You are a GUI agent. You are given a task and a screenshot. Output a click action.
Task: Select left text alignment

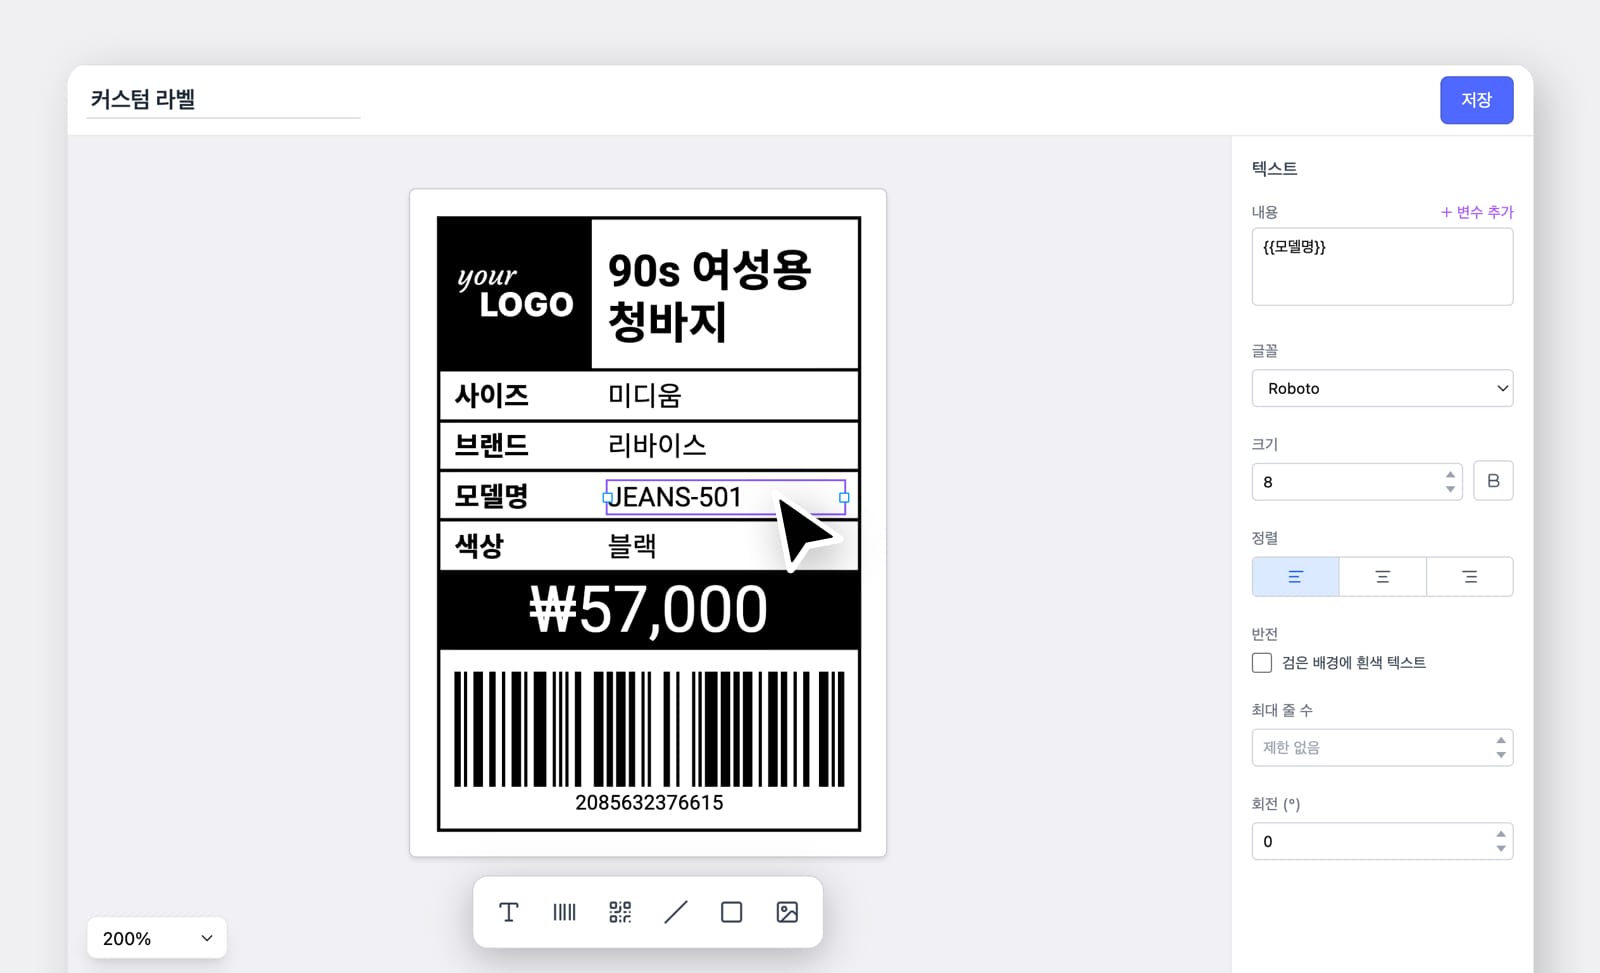coord(1295,576)
